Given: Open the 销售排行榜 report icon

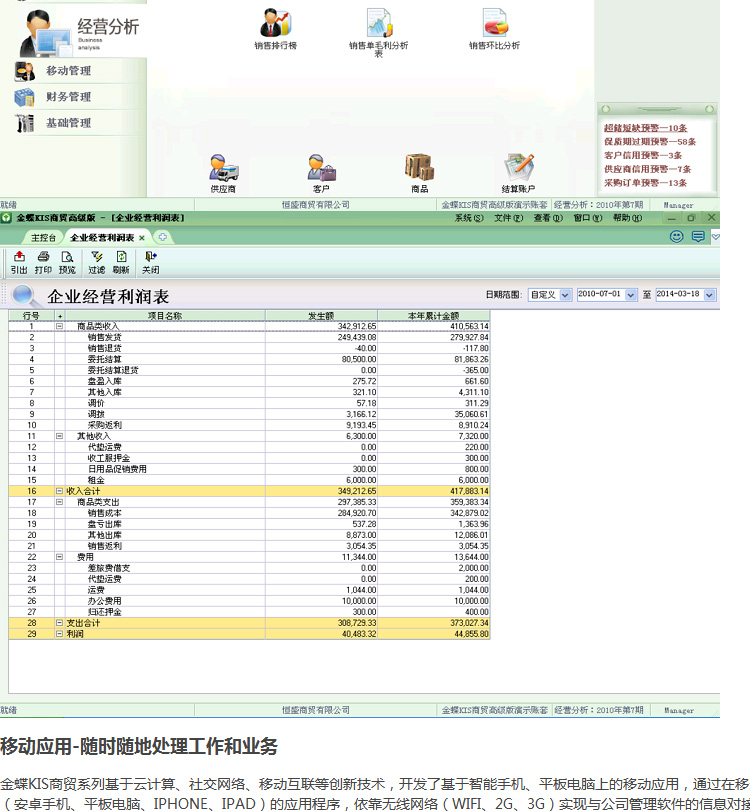Looking at the screenshot, I should point(276,22).
